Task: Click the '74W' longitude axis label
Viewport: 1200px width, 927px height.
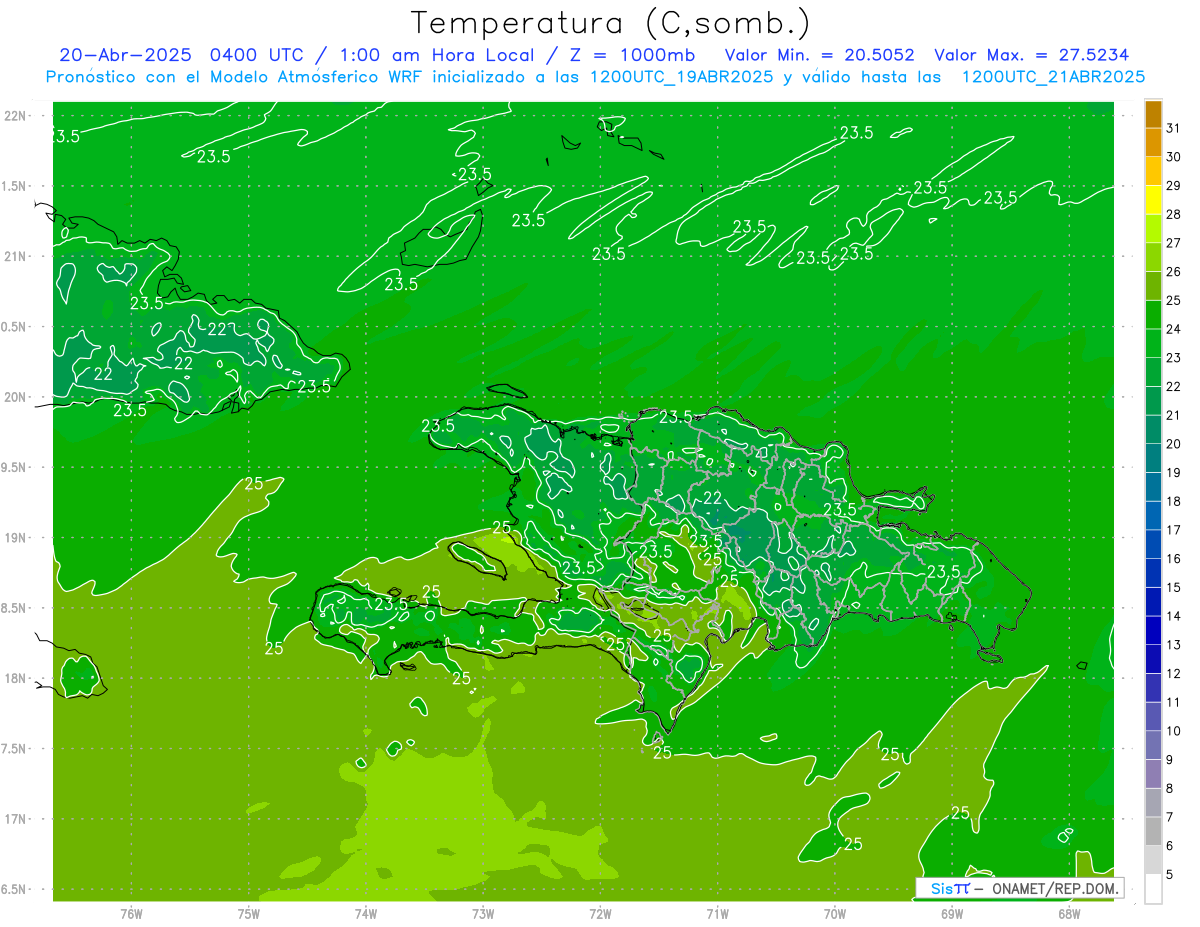Action: click(365, 913)
